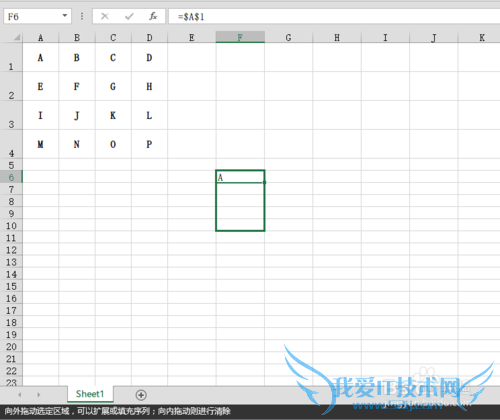
Task: Add a new sheet with the plus icon
Action: tap(141, 395)
